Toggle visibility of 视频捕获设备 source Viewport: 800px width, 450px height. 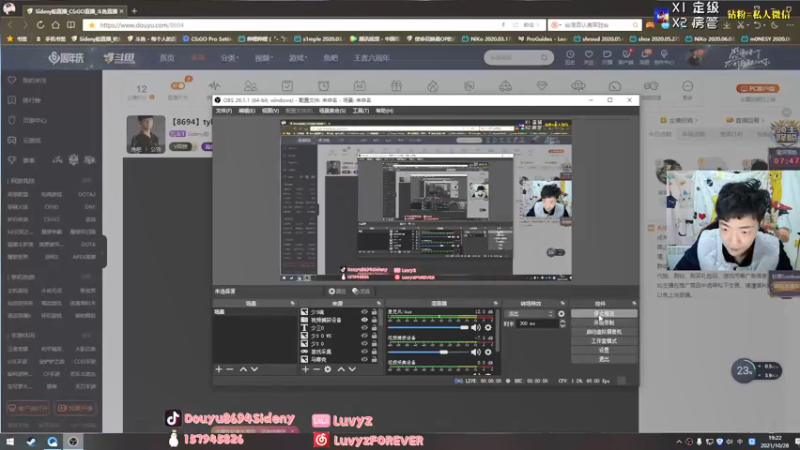pos(364,320)
